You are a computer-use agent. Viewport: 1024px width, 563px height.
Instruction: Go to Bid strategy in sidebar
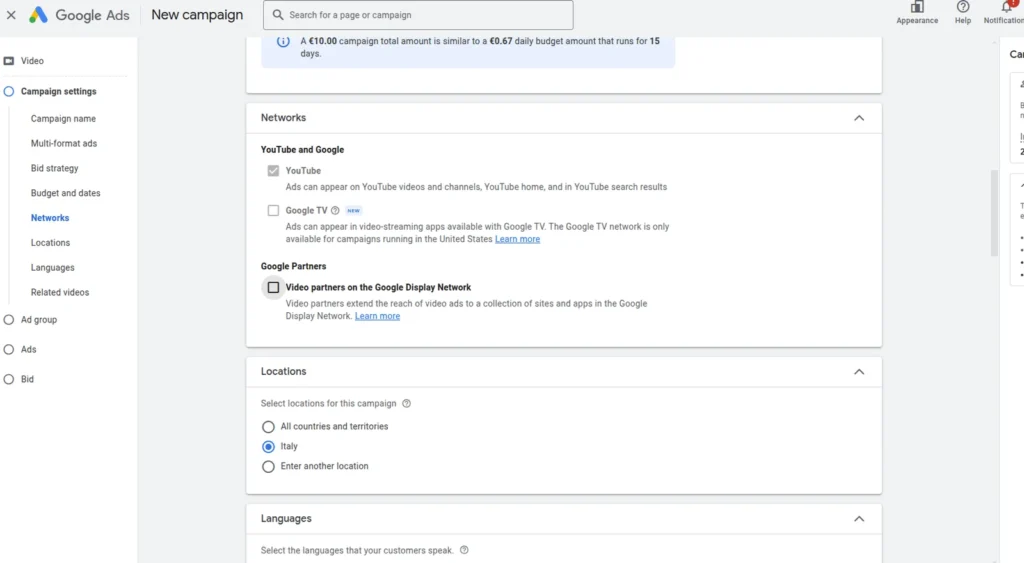point(54,168)
